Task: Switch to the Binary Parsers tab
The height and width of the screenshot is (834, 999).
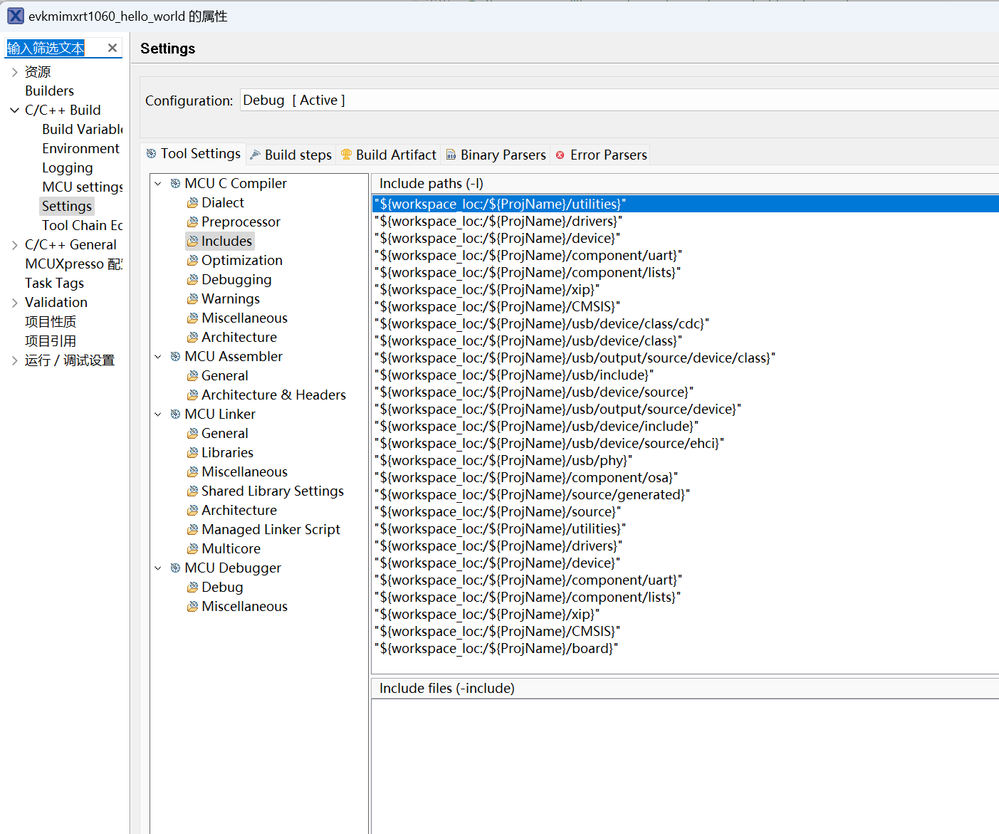Action: (x=496, y=155)
